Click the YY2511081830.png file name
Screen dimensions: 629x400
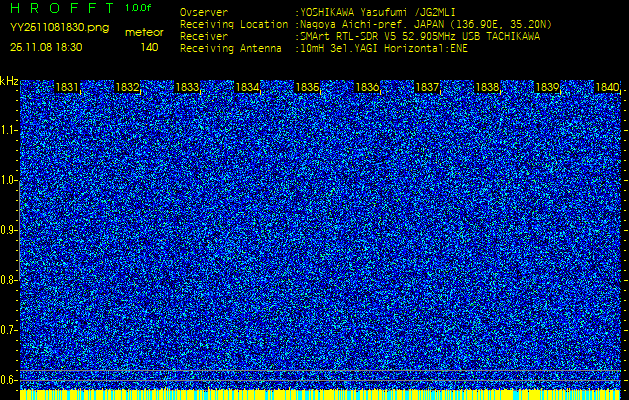pos(59,28)
